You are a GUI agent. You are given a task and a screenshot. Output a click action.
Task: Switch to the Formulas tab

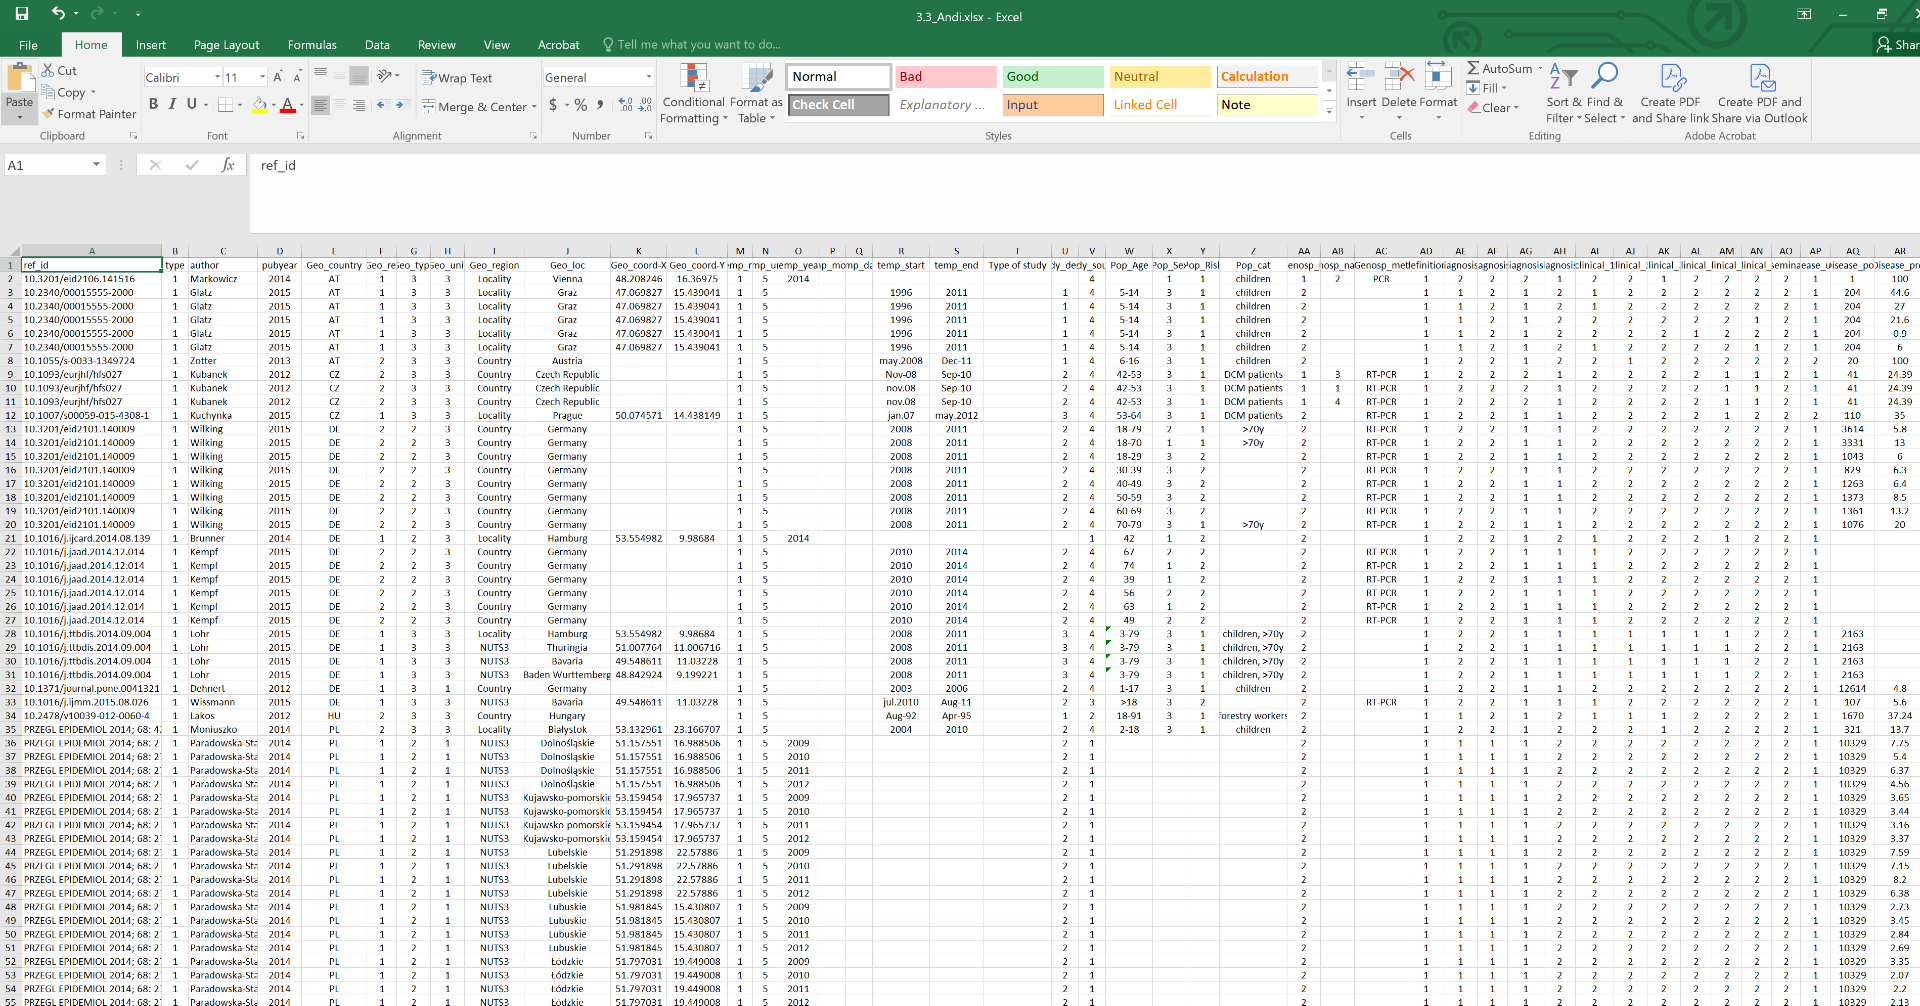pyautogui.click(x=312, y=45)
